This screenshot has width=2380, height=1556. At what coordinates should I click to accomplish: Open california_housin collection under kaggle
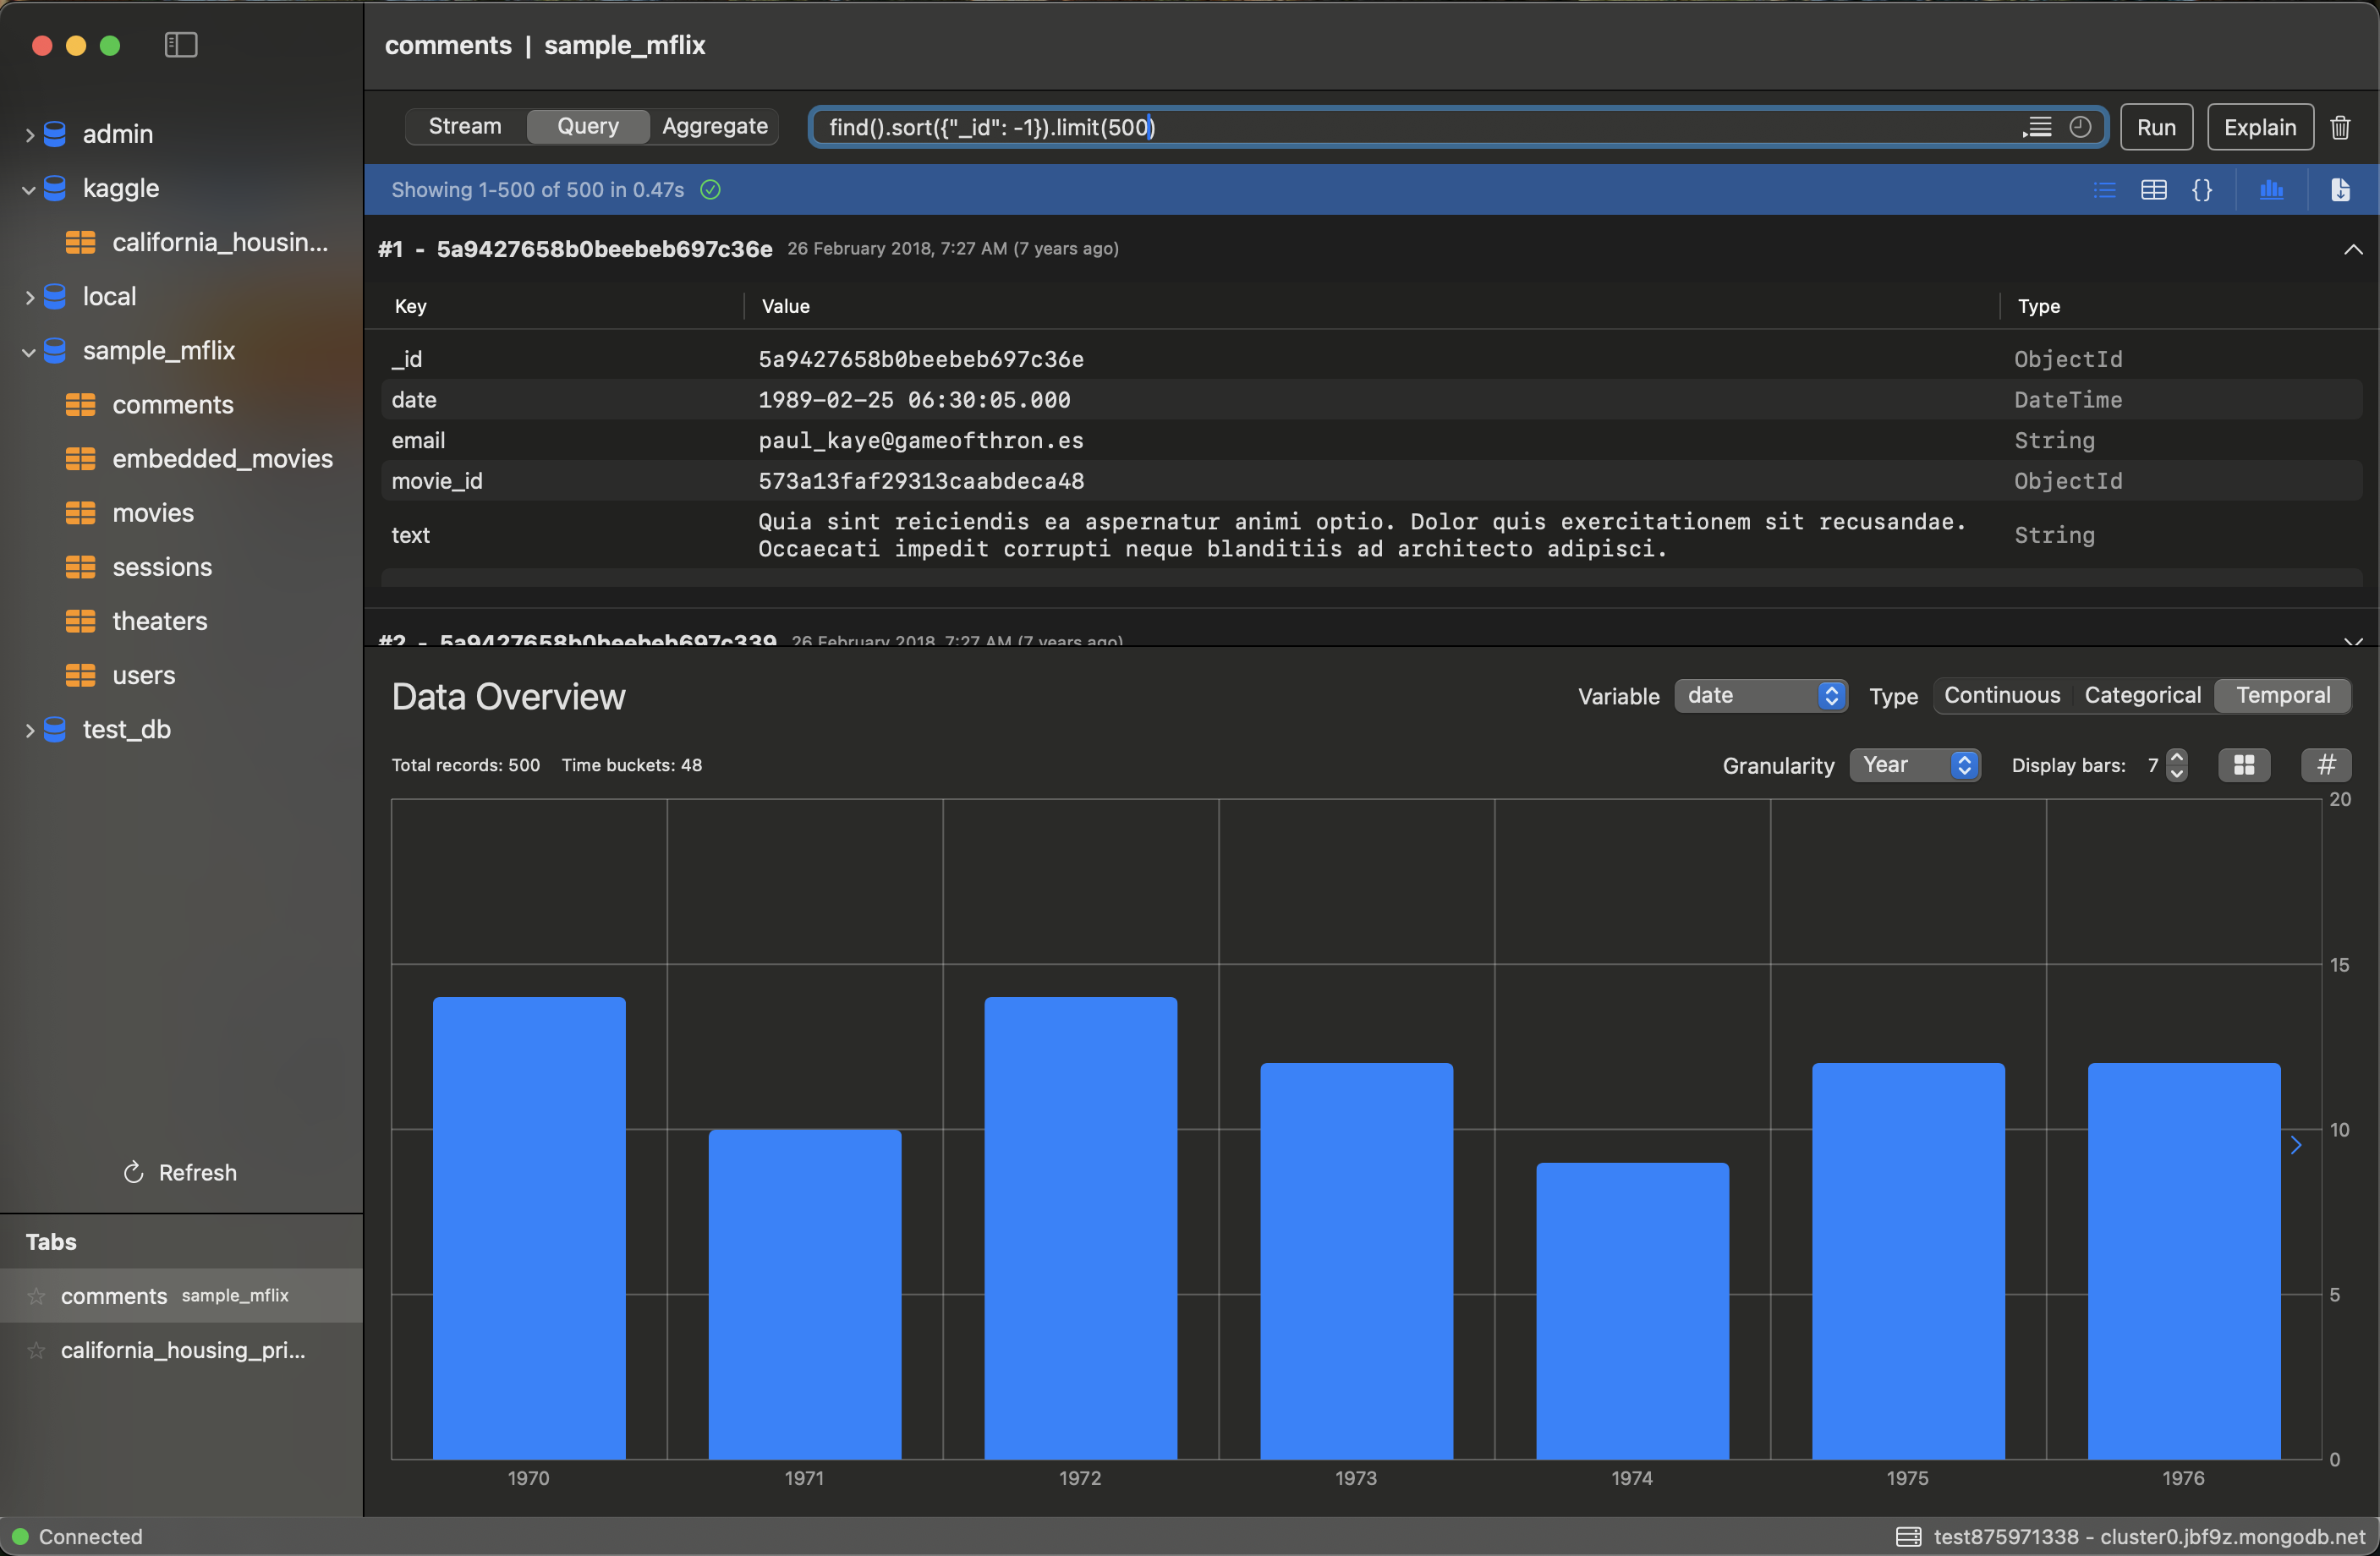tap(219, 242)
